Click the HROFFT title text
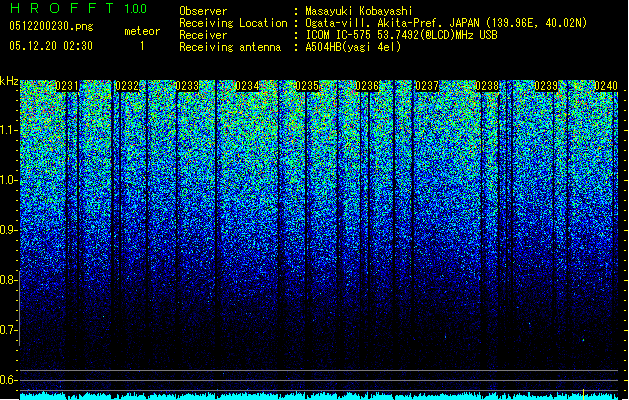Image resolution: width=629 pixels, height=400 pixels. [61, 8]
